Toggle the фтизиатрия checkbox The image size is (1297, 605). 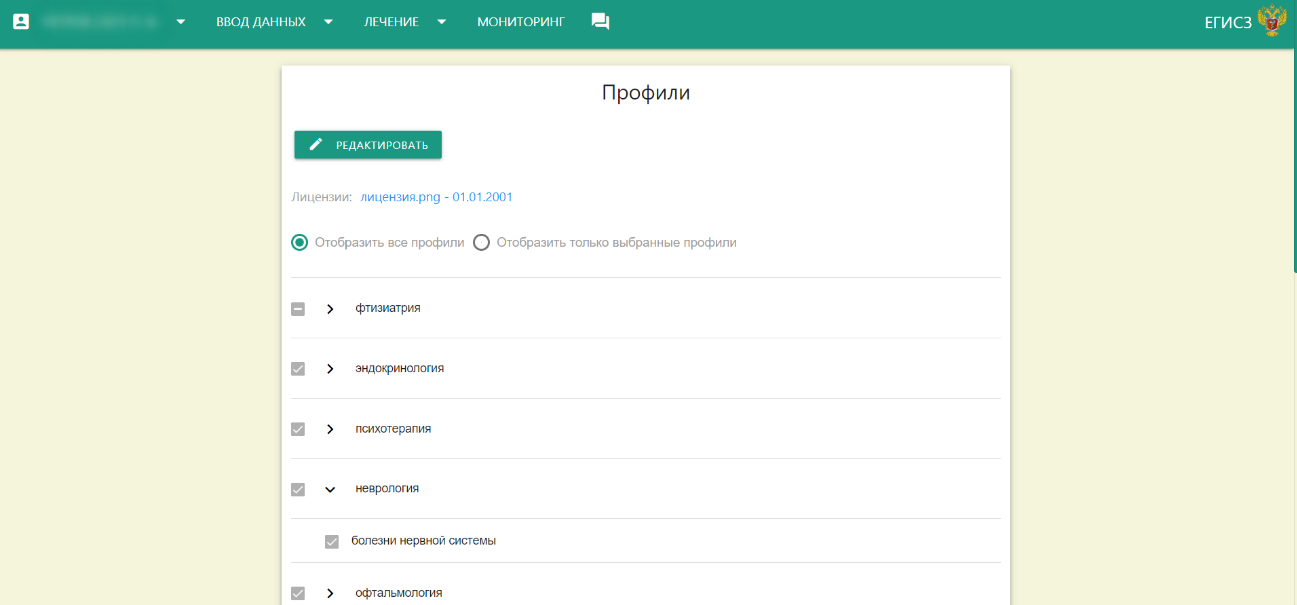[x=298, y=309]
